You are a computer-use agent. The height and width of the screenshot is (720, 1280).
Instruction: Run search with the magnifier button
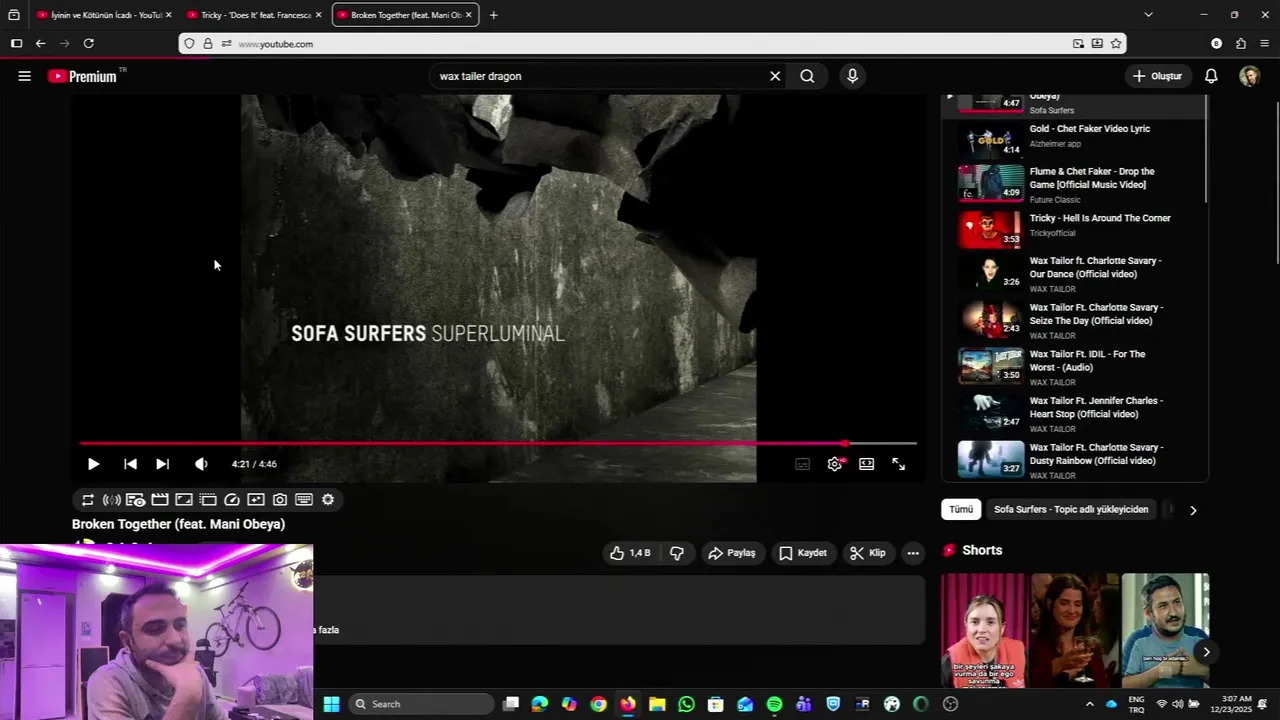(807, 76)
